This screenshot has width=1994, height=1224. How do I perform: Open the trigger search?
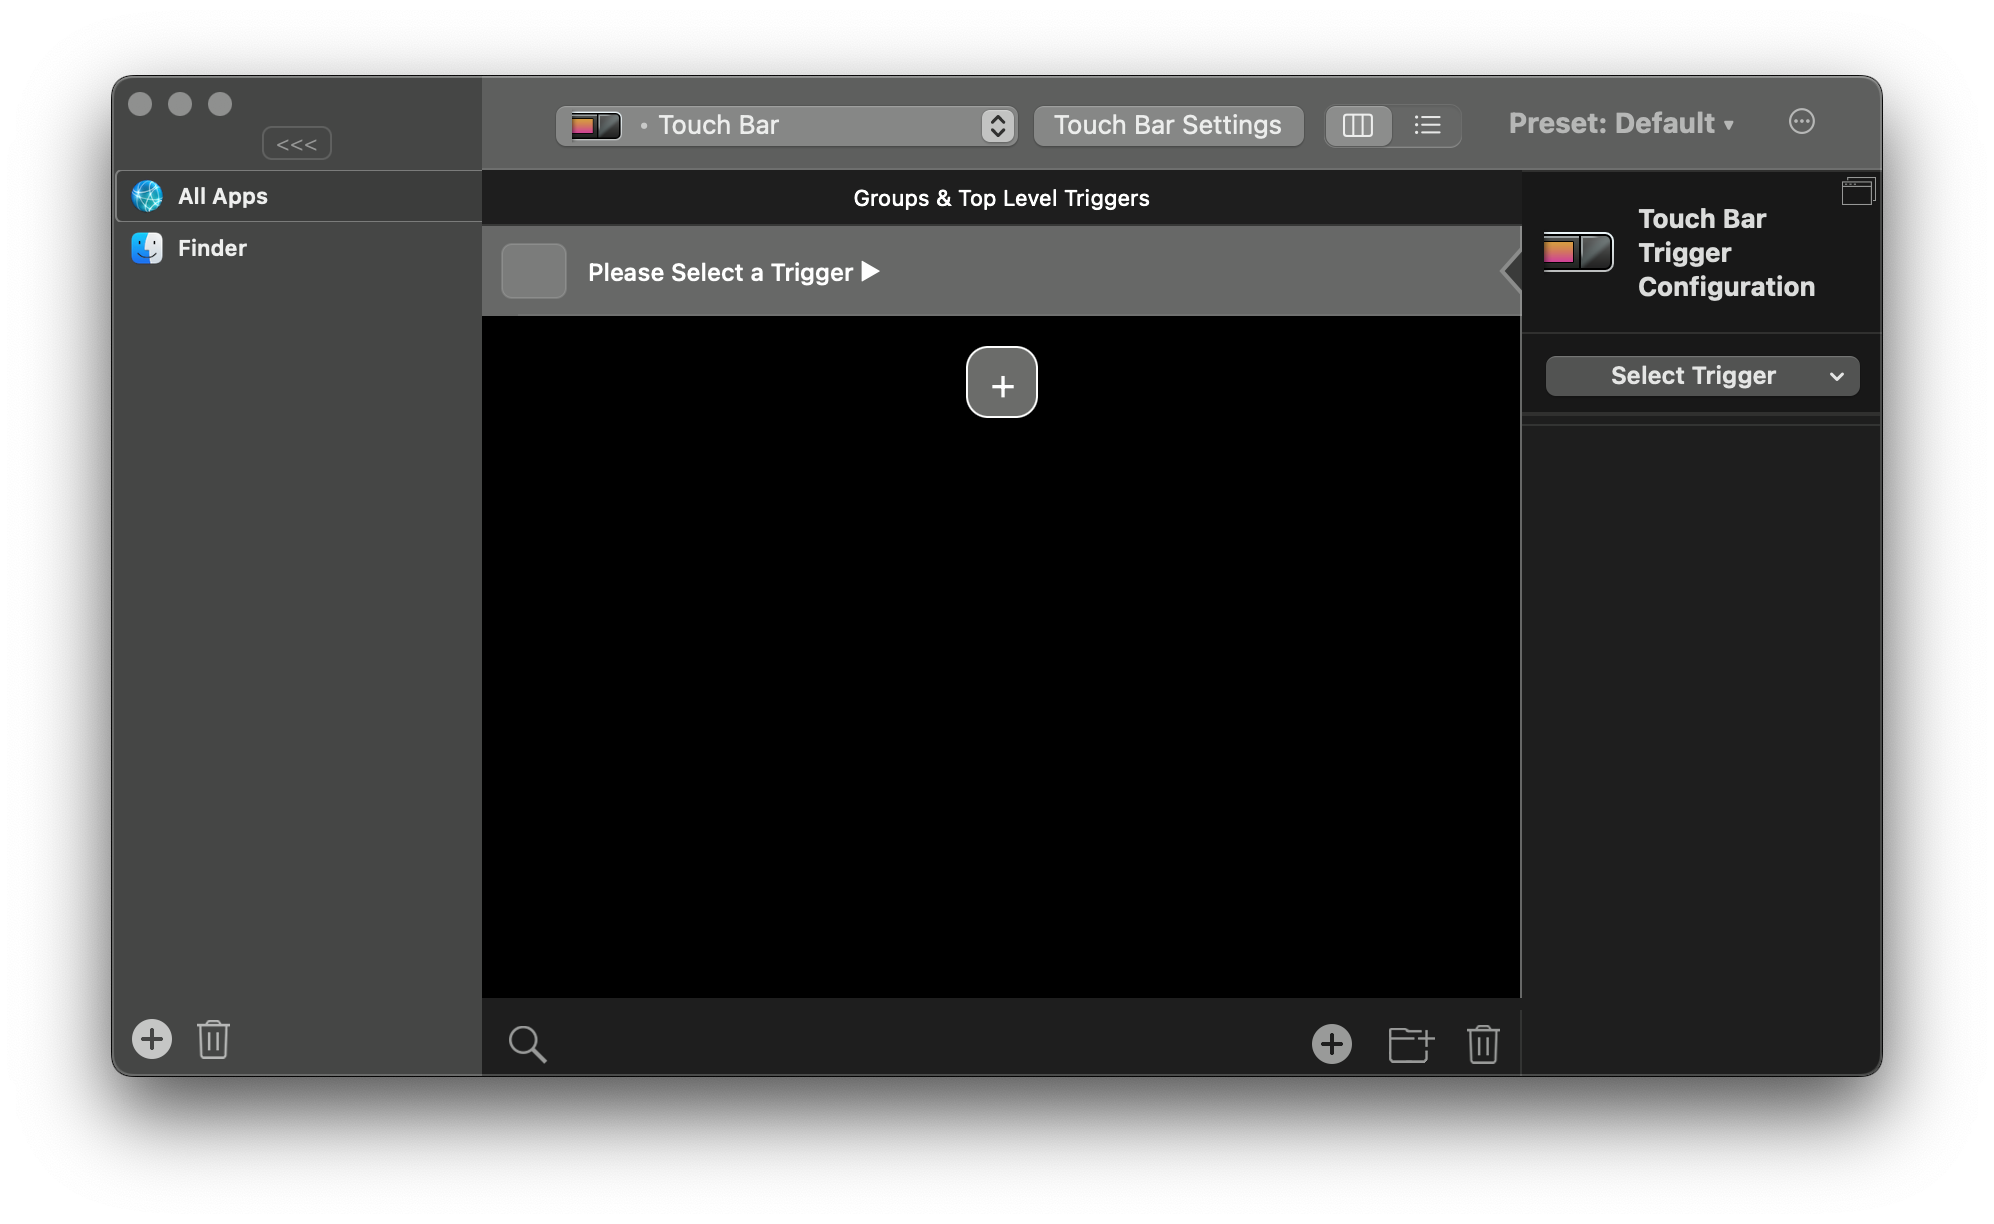(x=527, y=1044)
